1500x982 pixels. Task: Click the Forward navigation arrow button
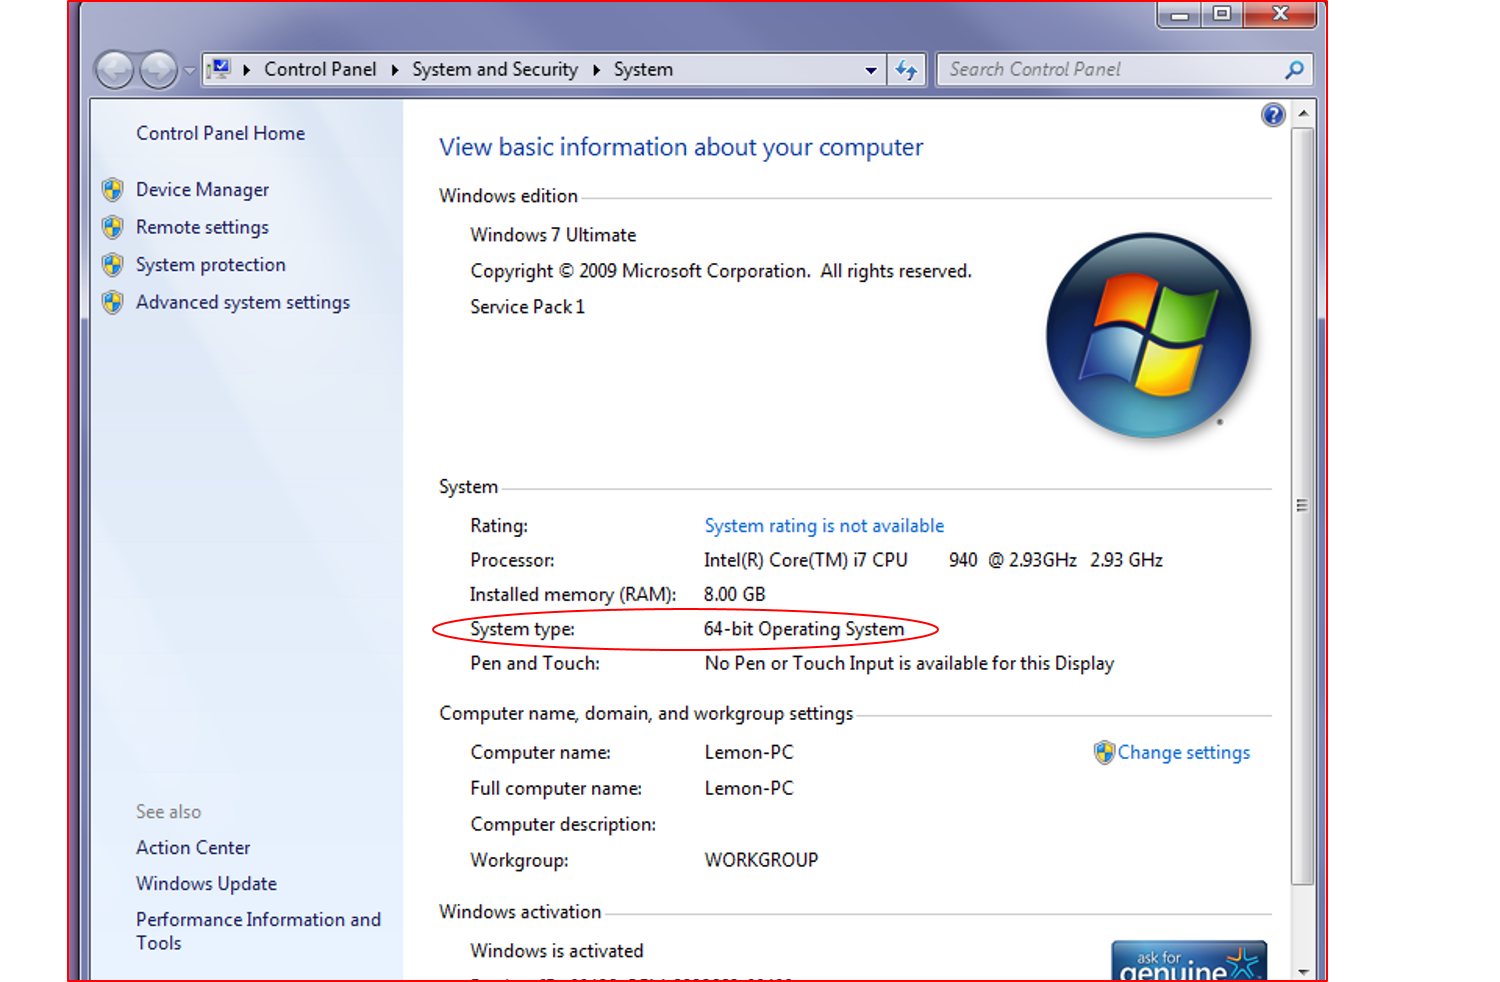pos(158,70)
